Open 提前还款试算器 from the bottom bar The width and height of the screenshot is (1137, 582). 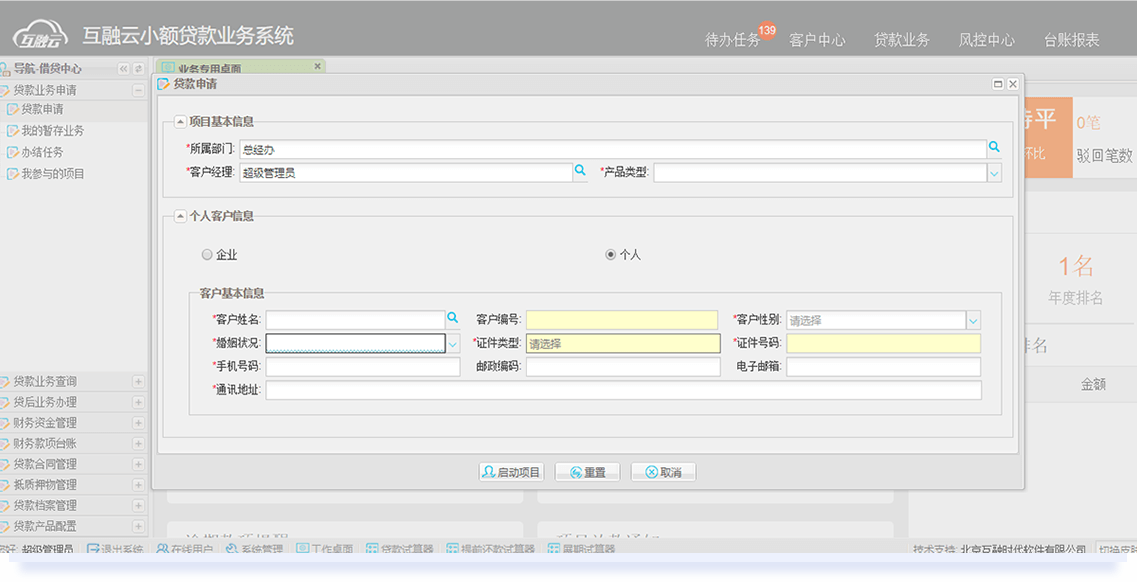pos(490,549)
